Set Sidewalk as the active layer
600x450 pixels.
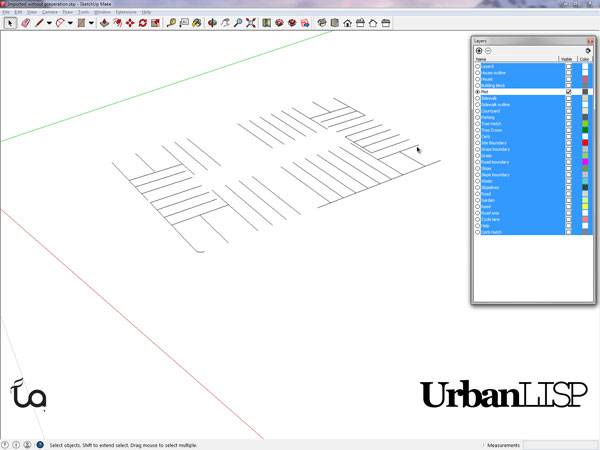477,98
